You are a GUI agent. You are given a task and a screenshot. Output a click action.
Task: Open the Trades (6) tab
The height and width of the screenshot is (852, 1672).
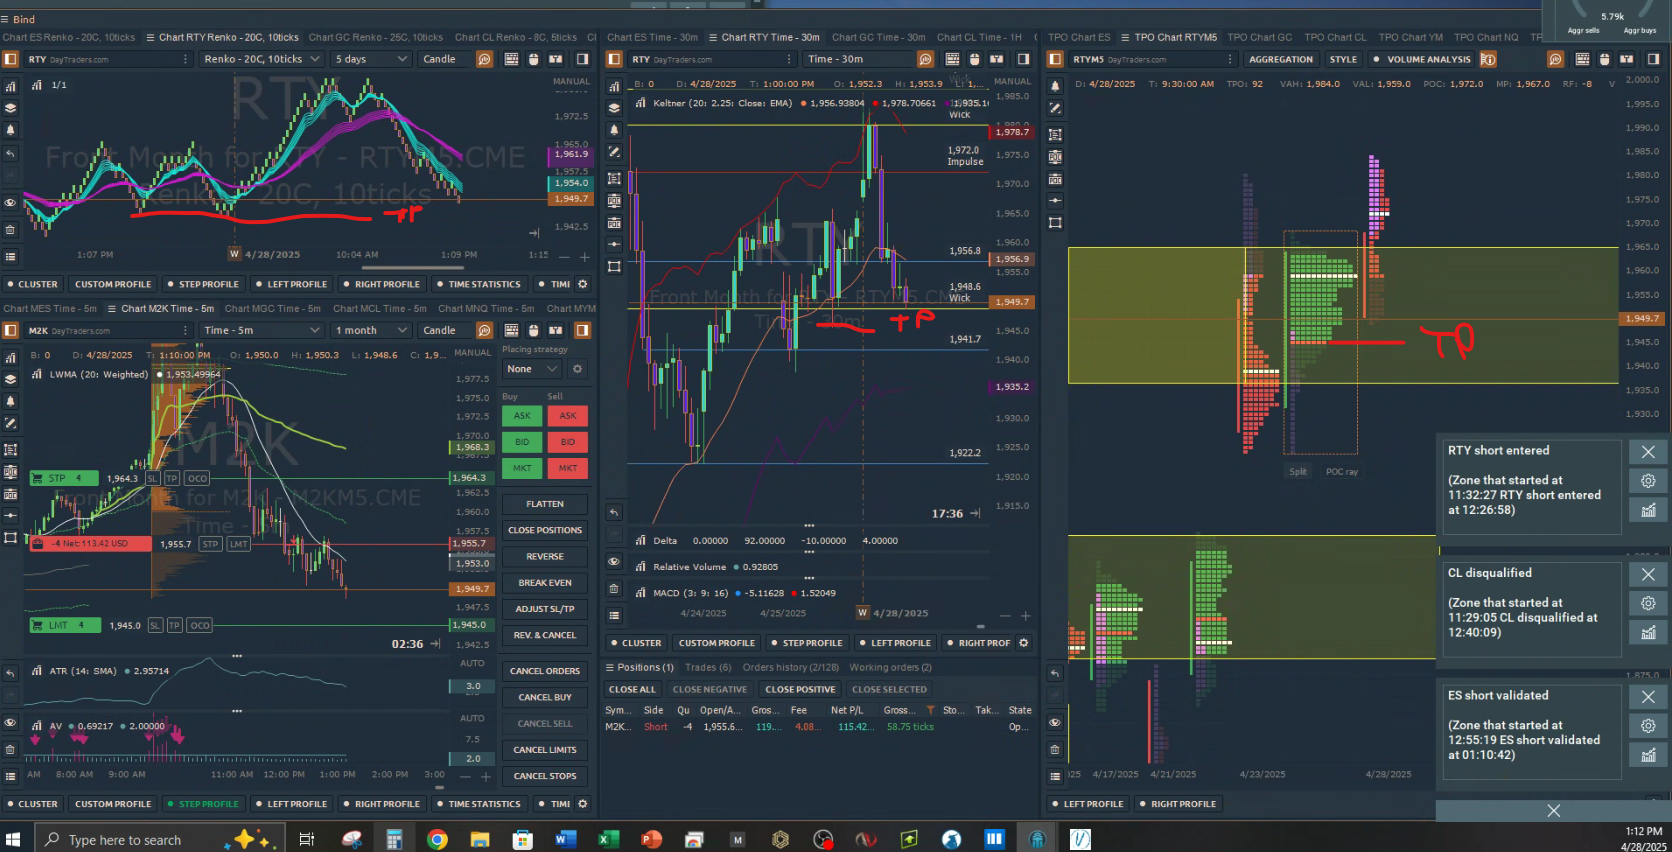coord(708,667)
